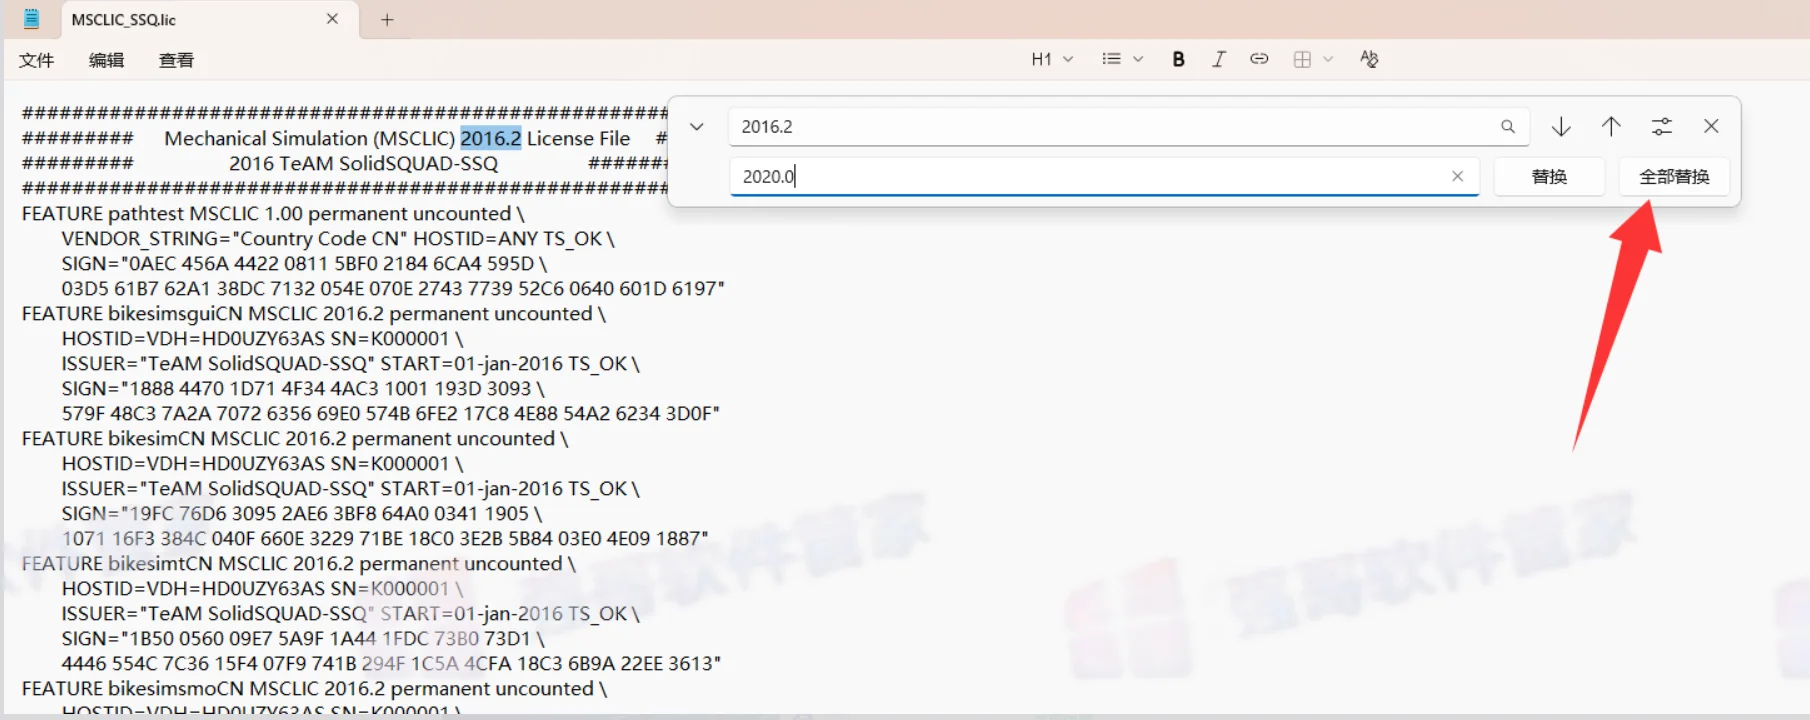Click the 'FEATURE bikesimsmoCN' line
The image size is (1810, 720).
(315, 688)
